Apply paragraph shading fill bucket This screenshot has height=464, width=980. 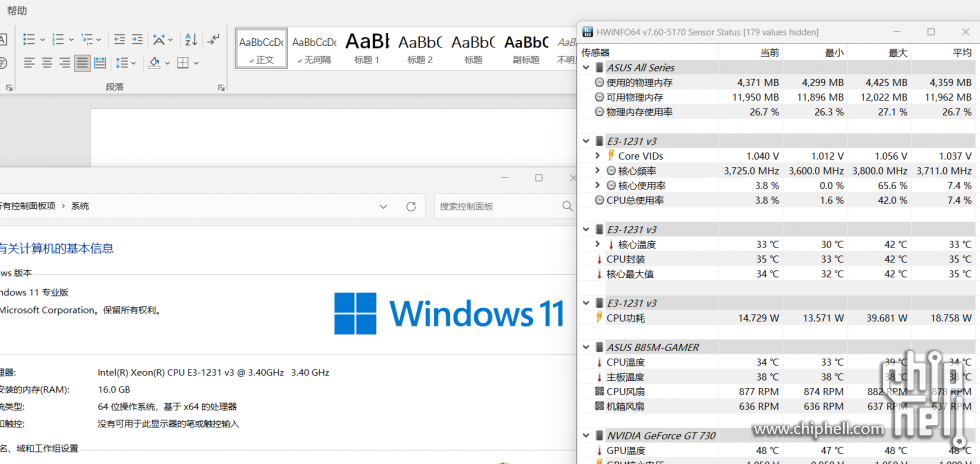[154, 63]
